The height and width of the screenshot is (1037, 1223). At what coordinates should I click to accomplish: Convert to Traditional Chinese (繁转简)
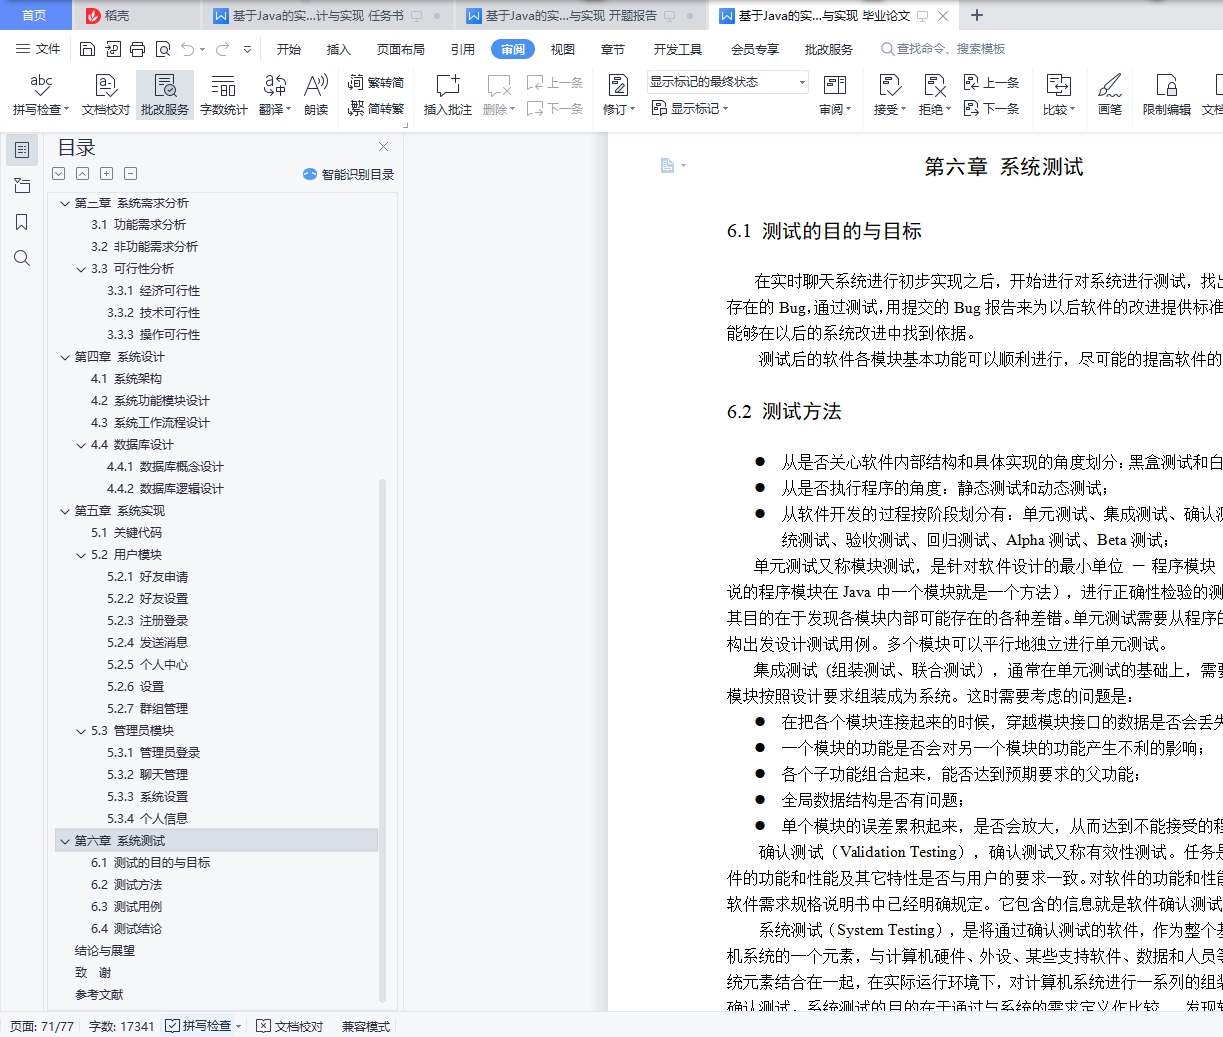(376, 83)
